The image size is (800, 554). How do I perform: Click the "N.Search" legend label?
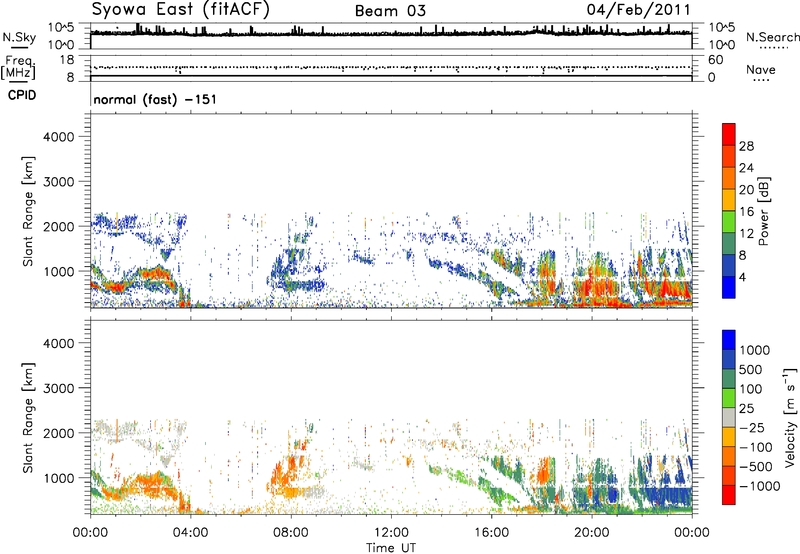(x=772, y=37)
